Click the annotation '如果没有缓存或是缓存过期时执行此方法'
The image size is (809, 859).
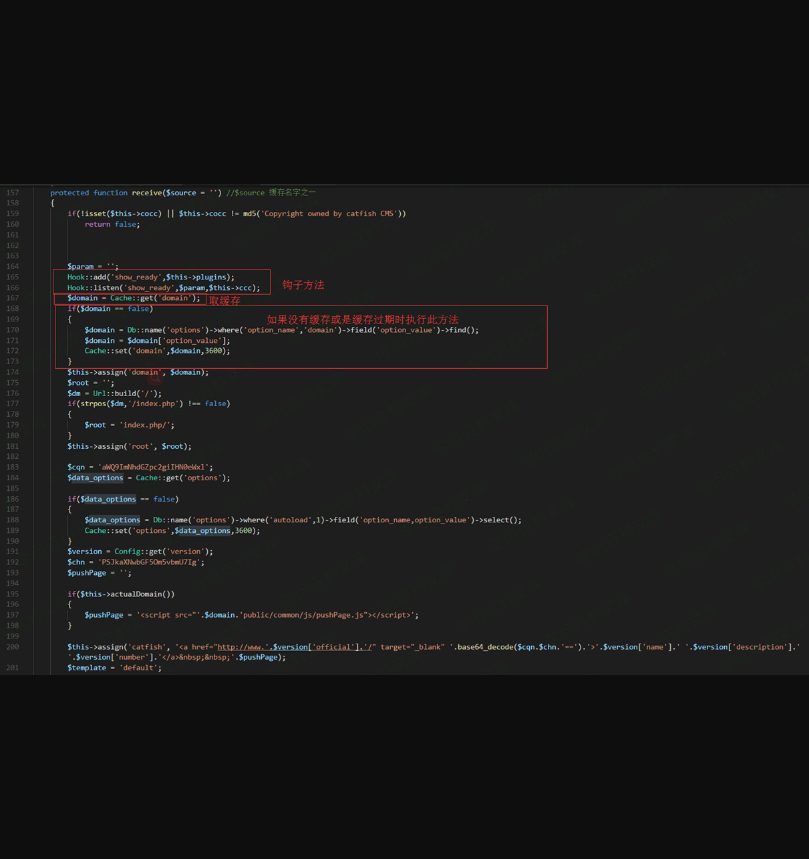click(362, 320)
